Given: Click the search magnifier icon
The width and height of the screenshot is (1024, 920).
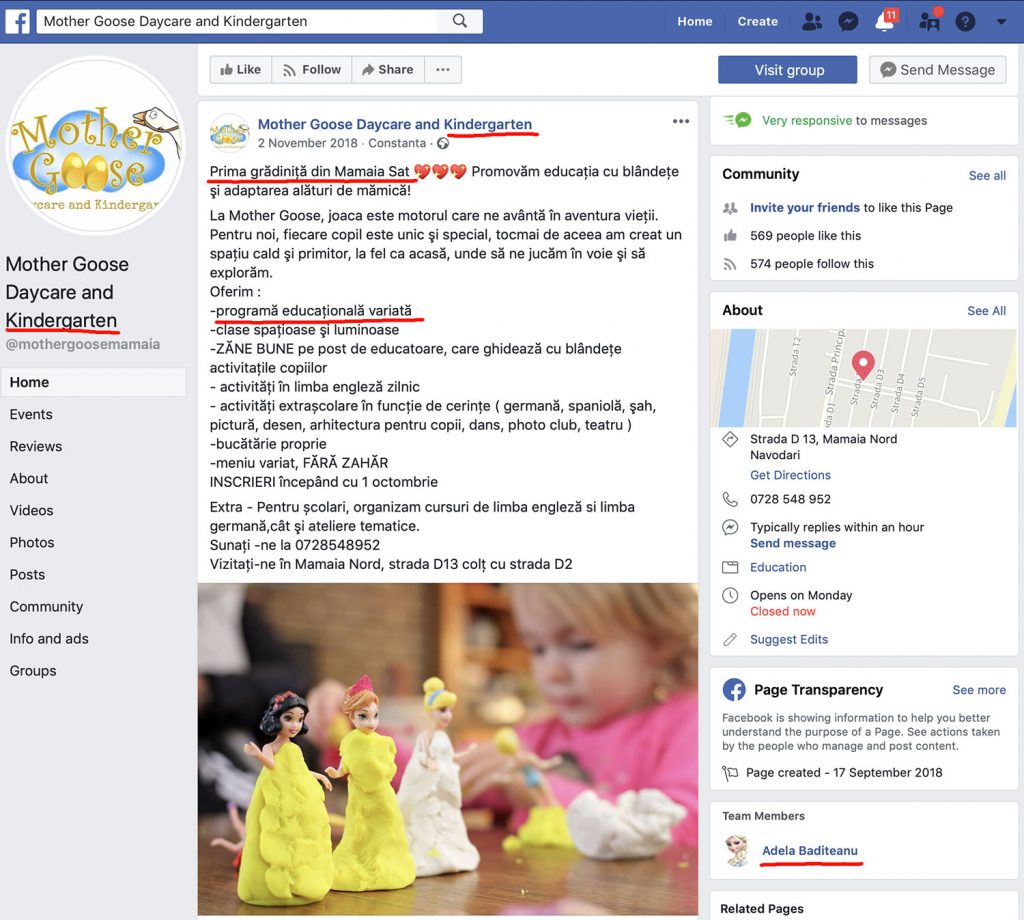Looking at the screenshot, I should pyautogui.click(x=460, y=21).
